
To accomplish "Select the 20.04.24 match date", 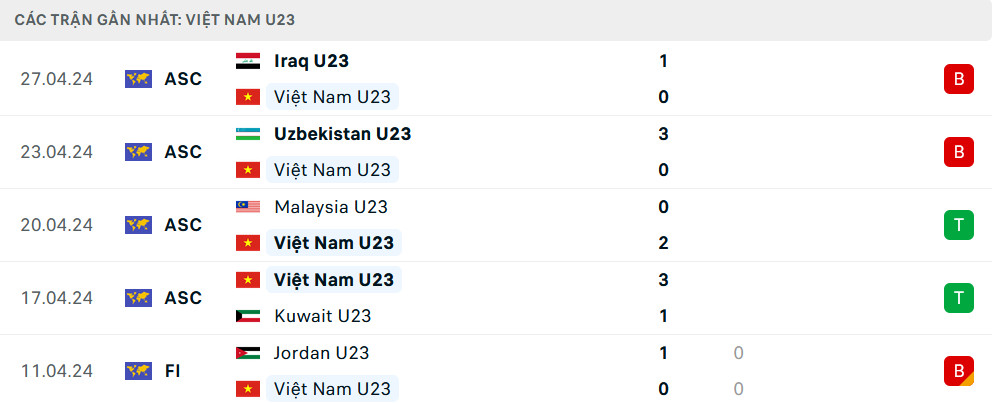I will click(56, 225).
